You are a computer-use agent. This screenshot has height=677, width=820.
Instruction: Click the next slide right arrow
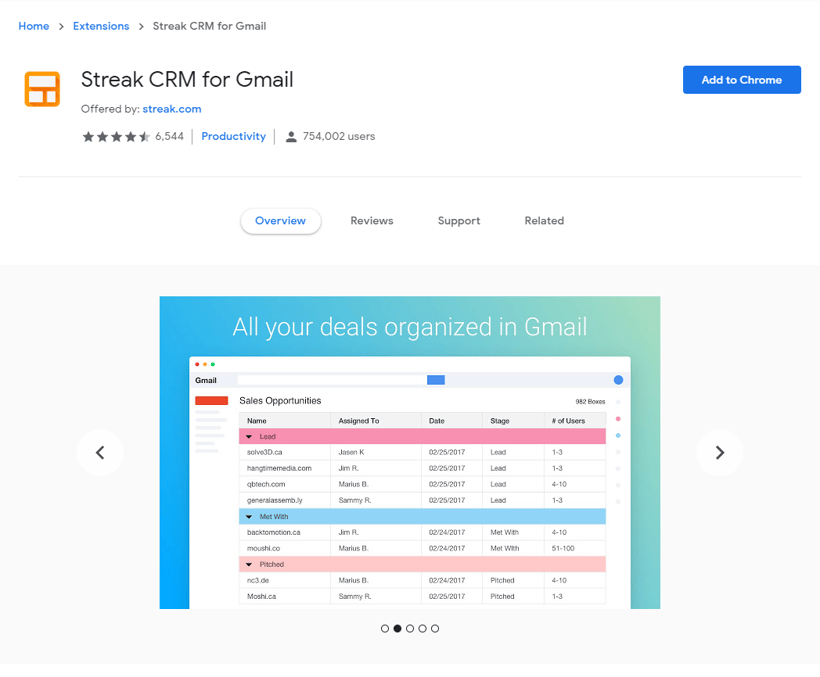click(719, 453)
